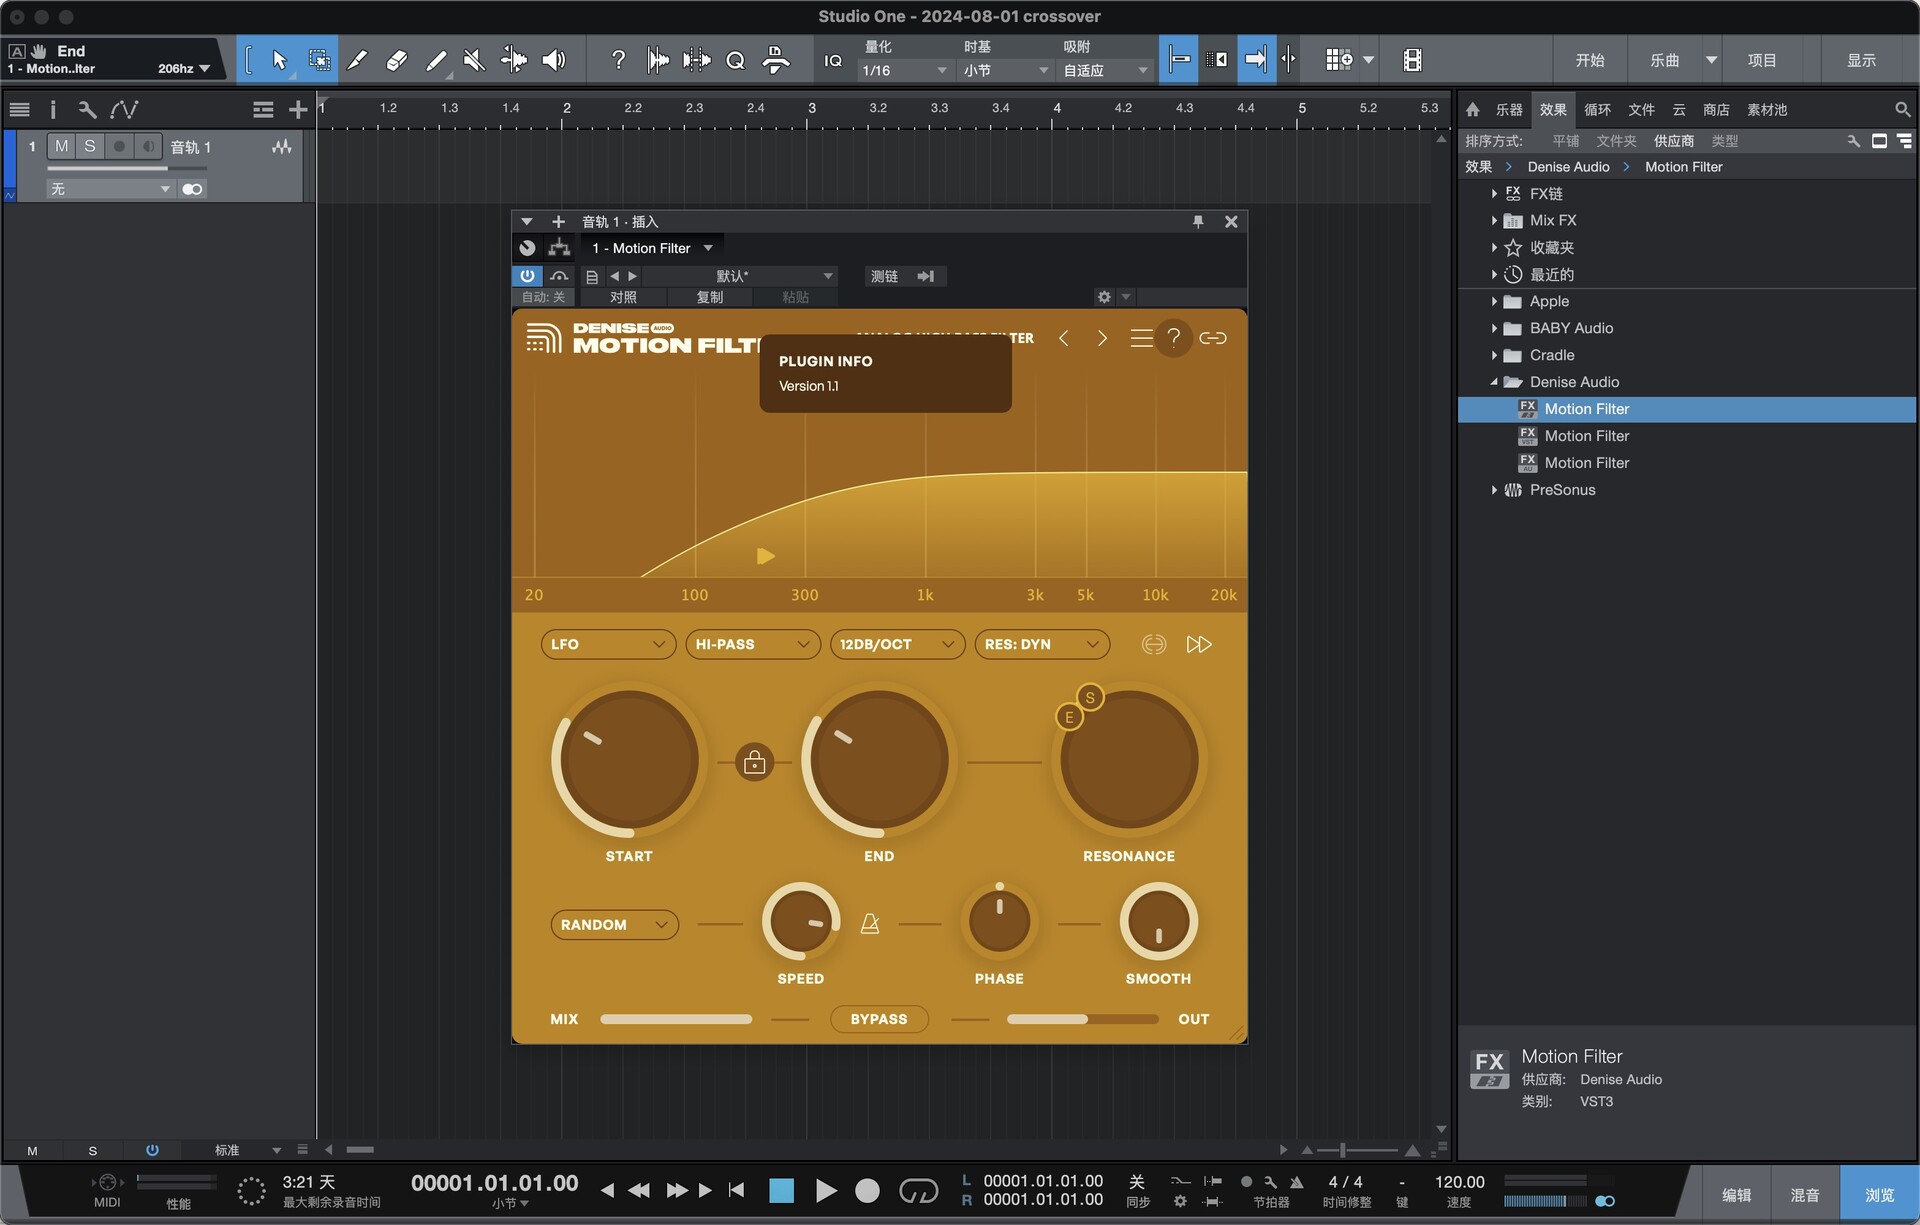Image resolution: width=1920 pixels, height=1225 pixels.
Task: Click the fast-forward double arrow icon in plugin
Action: [1198, 645]
